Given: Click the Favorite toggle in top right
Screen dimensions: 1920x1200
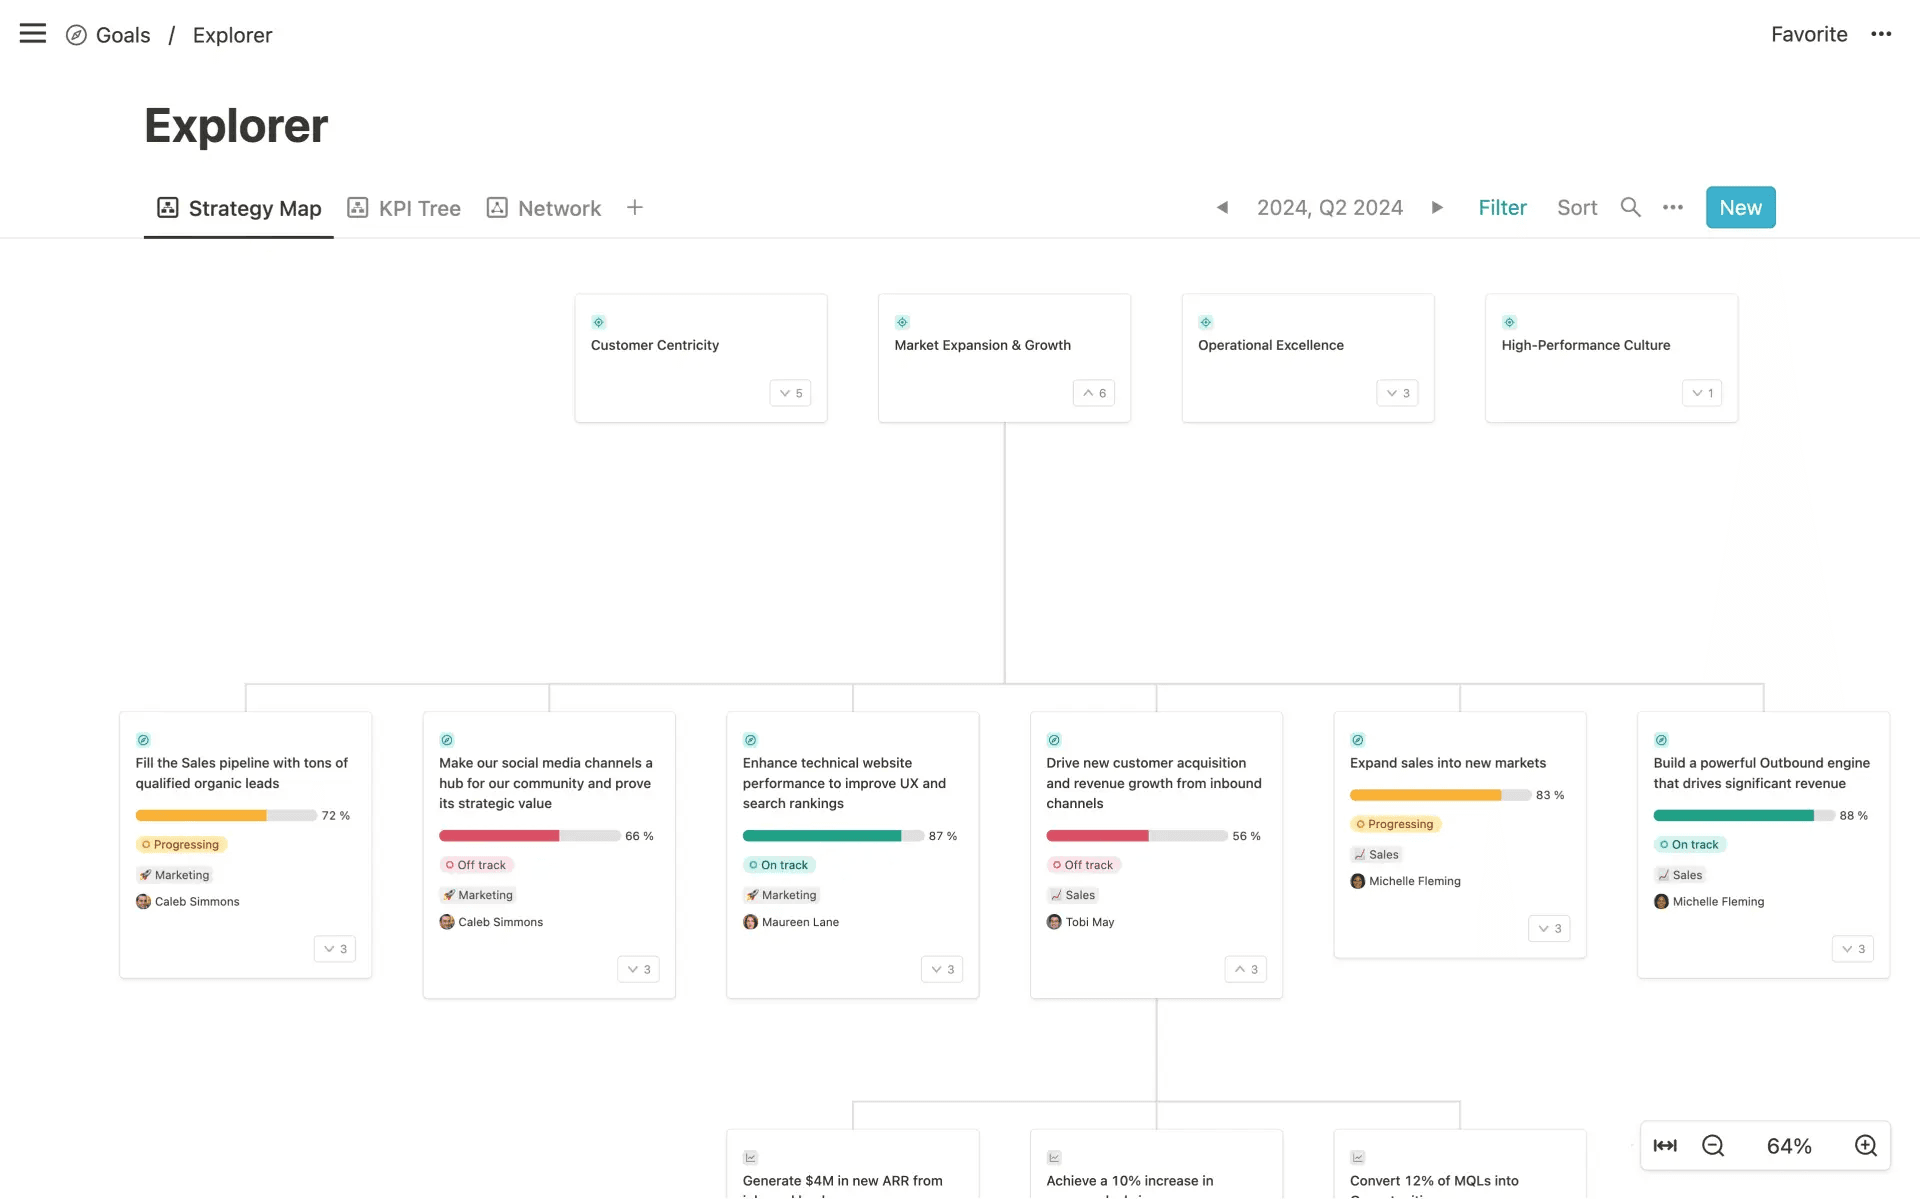Looking at the screenshot, I should [x=1809, y=33].
